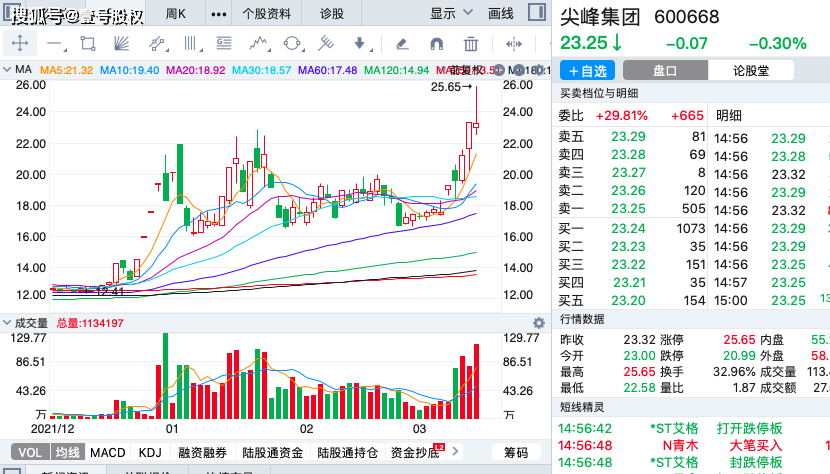Click the +自选 button
This screenshot has height=474, width=830.
click(587, 70)
